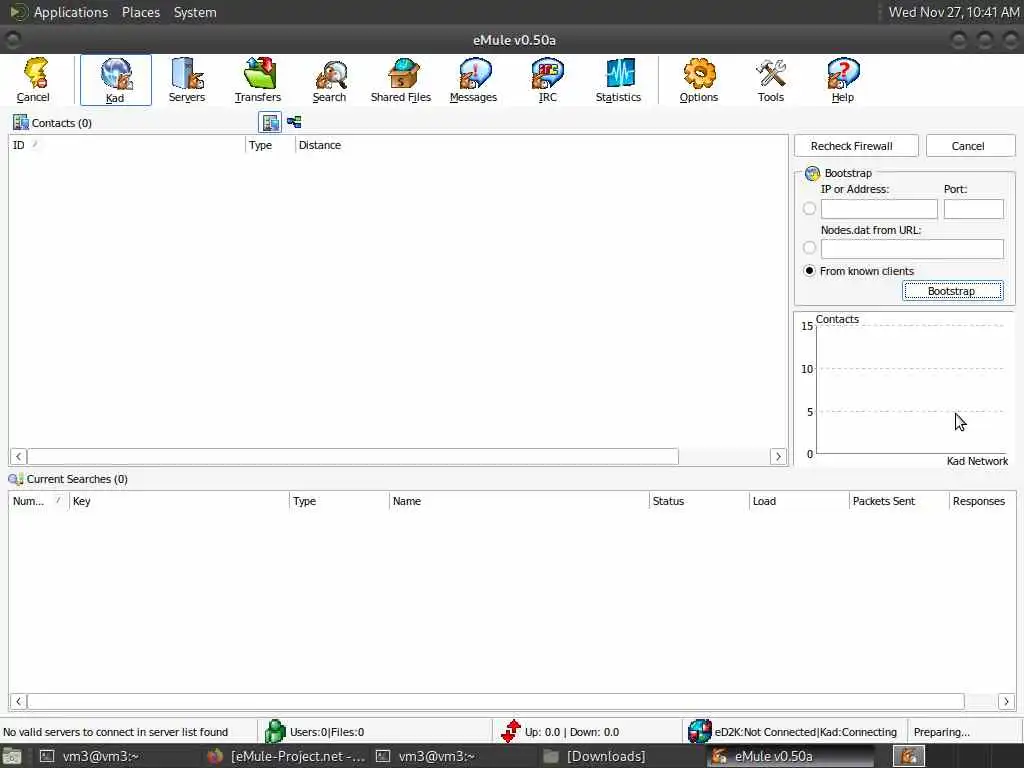Sort contacts by ID column header
The width and height of the screenshot is (1024, 768).
point(127,145)
